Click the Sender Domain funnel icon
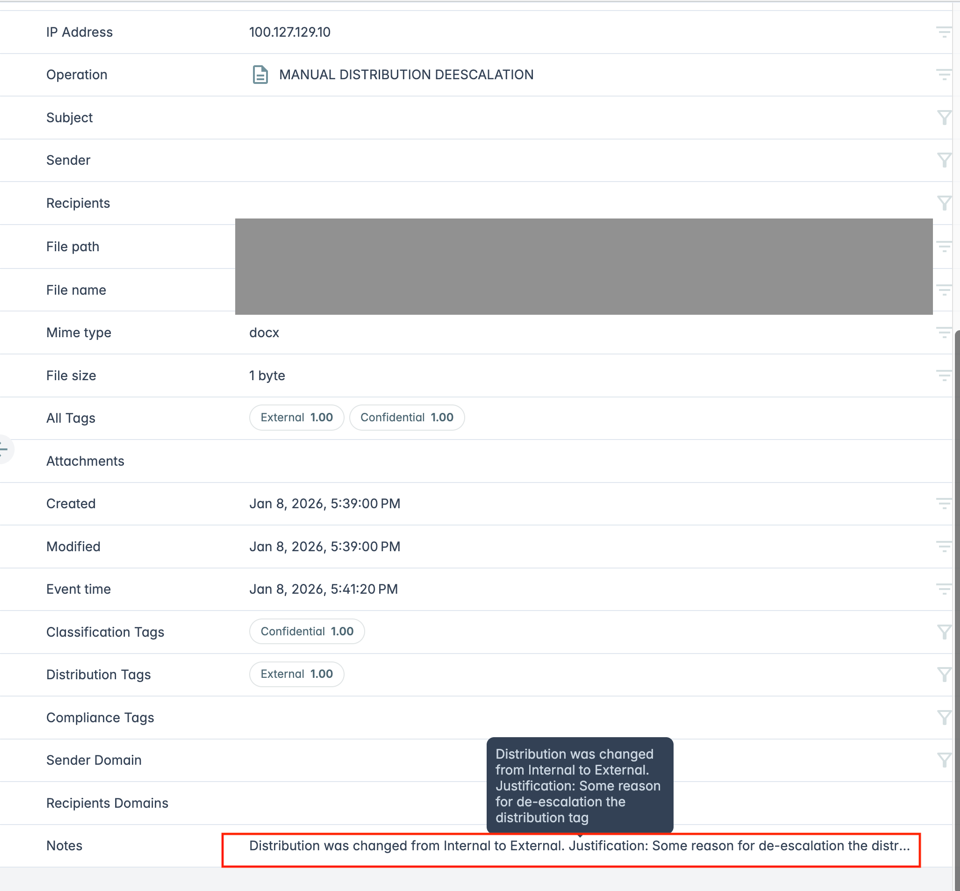This screenshot has height=891, width=960. pos(943,760)
